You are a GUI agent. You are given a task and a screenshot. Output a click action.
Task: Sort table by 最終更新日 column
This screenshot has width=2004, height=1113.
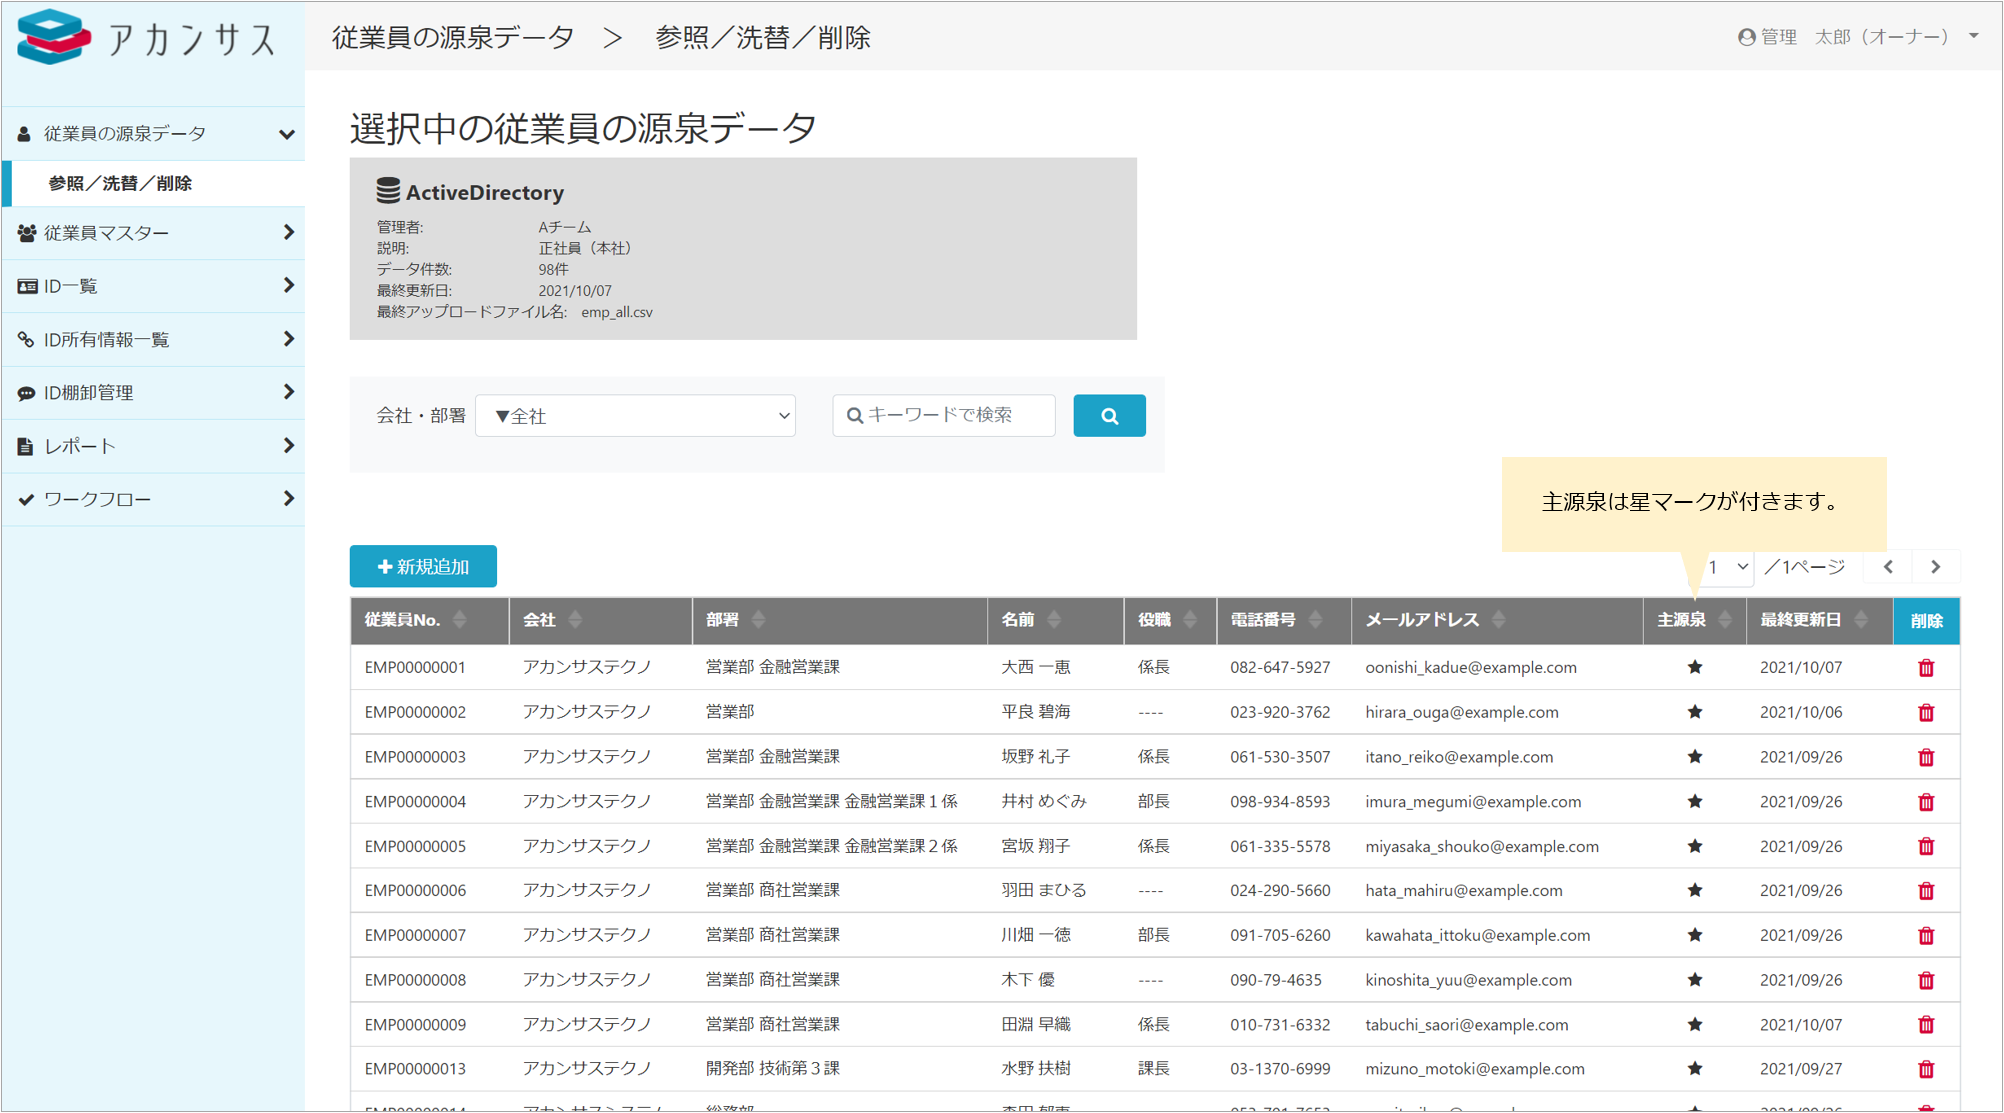click(x=1861, y=620)
